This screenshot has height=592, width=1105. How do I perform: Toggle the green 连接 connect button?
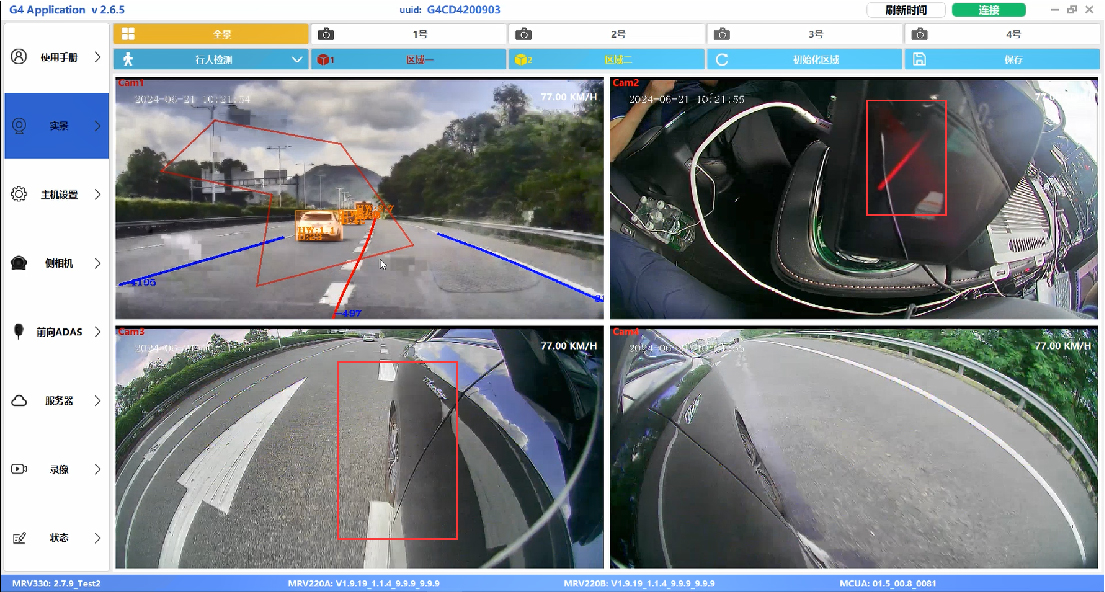click(x=988, y=10)
